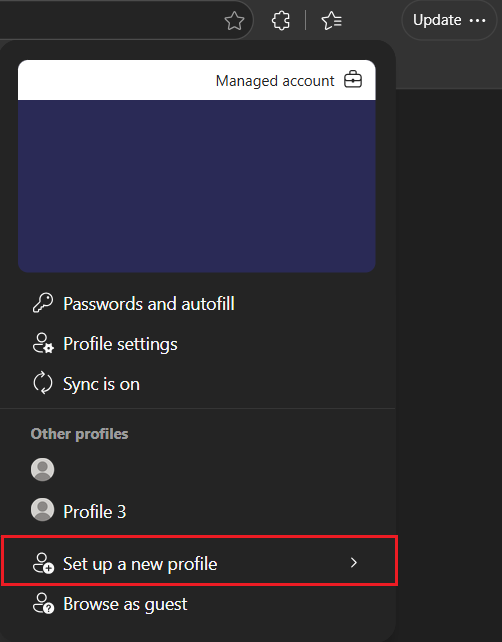The image size is (502, 642).
Task: Switch to the unnamed profile avatar
Action: click(43, 469)
